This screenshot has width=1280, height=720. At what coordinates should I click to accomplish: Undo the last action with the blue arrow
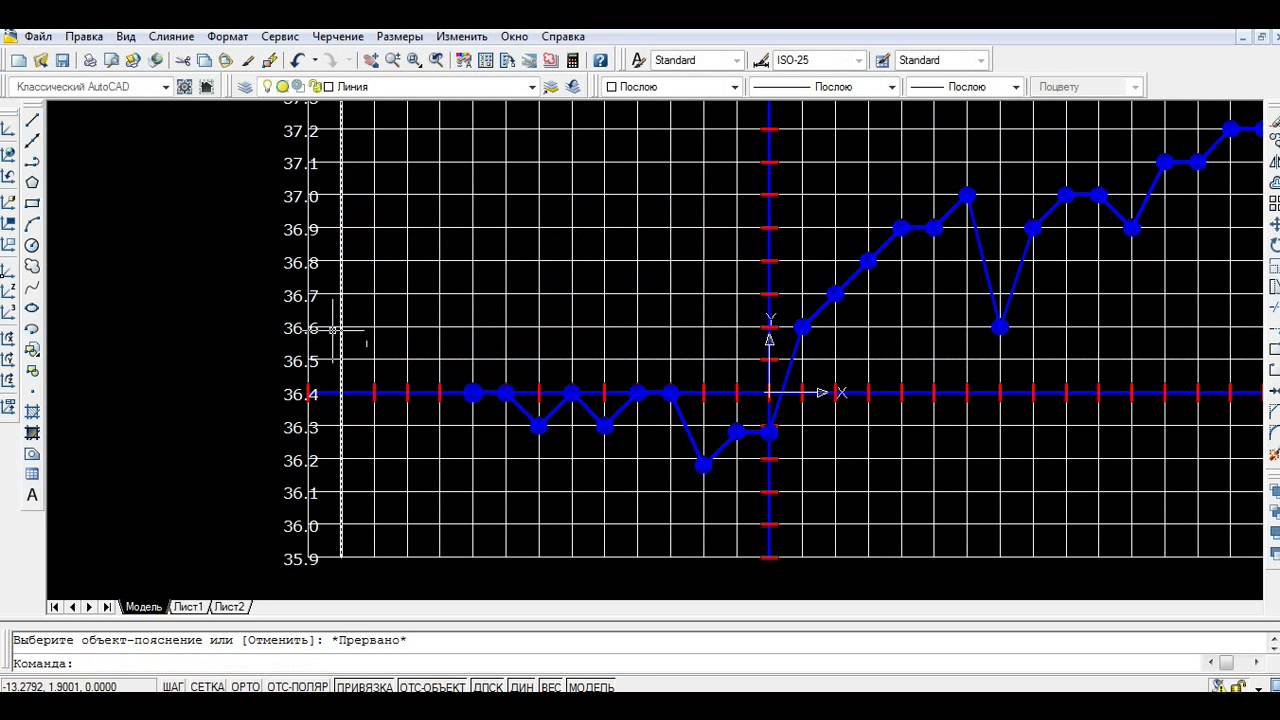click(297, 61)
